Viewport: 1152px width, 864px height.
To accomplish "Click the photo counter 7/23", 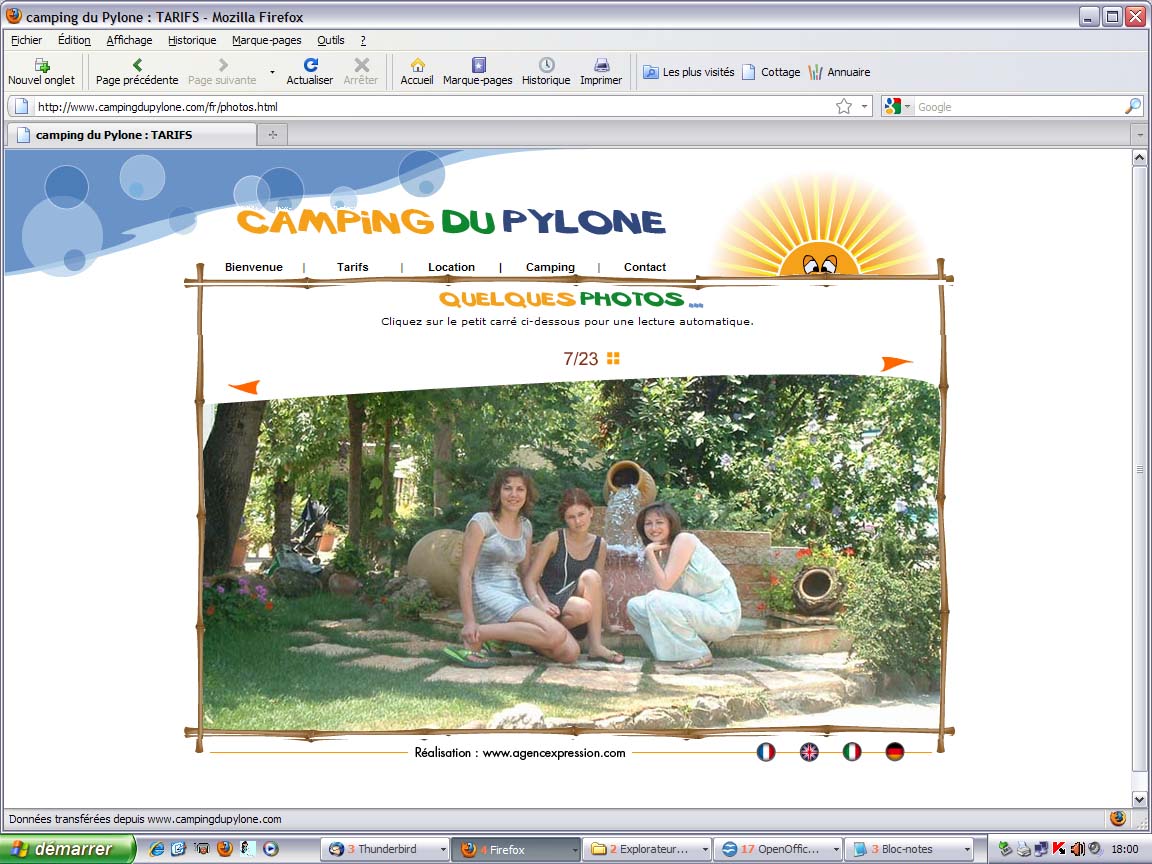I will (x=580, y=359).
